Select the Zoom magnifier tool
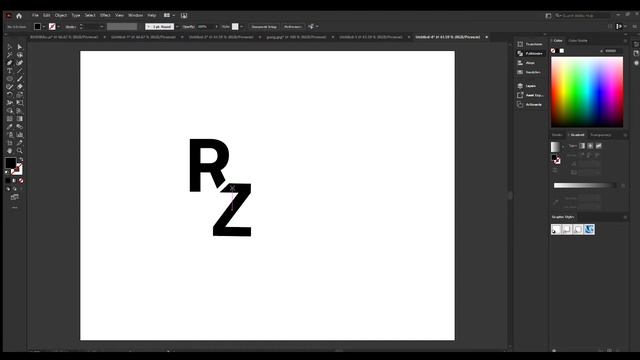The image size is (640, 360). tap(20, 151)
